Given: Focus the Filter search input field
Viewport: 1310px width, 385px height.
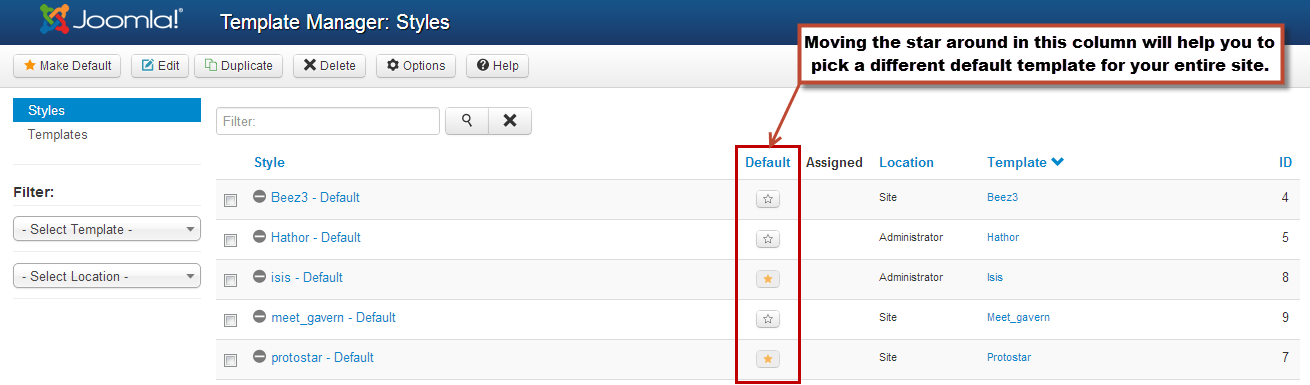Looking at the screenshot, I should click(x=328, y=121).
